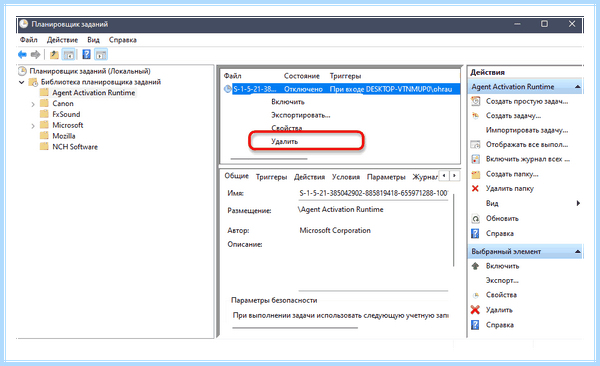Viewport: 600px width, 366px height.
Task: Click the Microsoft Corporation author text
Action: (335, 230)
